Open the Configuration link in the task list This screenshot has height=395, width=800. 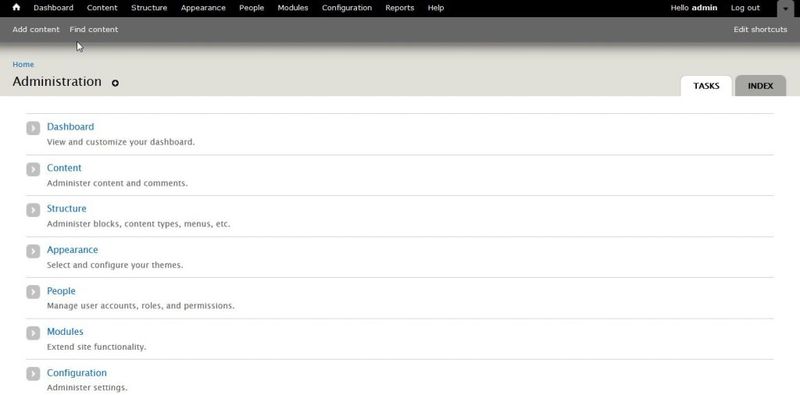pyautogui.click(x=77, y=373)
